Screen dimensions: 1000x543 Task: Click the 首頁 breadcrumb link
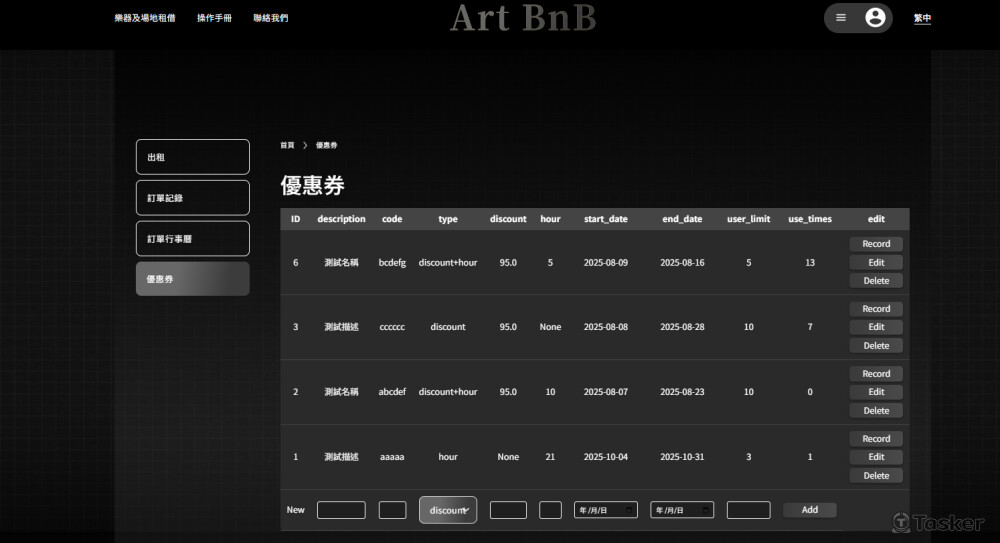[287, 146]
